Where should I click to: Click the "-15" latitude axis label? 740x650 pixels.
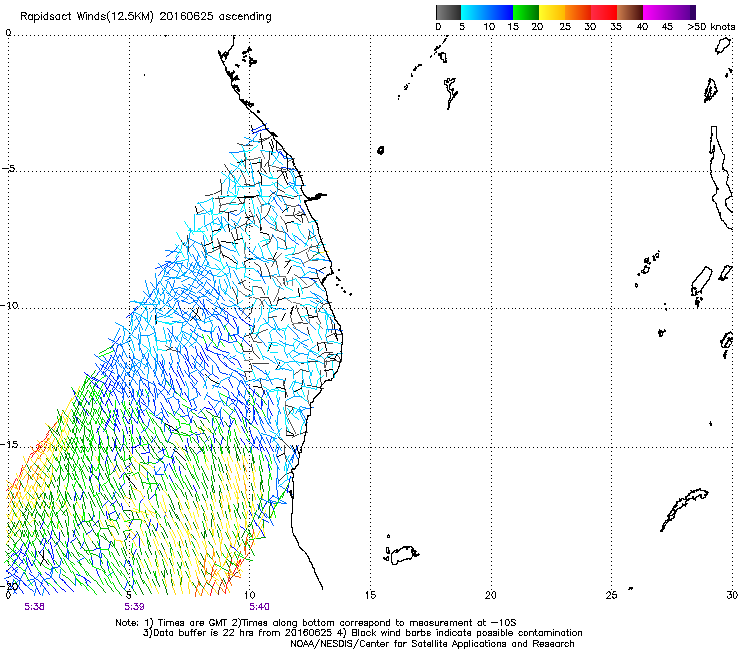click(x=9, y=445)
